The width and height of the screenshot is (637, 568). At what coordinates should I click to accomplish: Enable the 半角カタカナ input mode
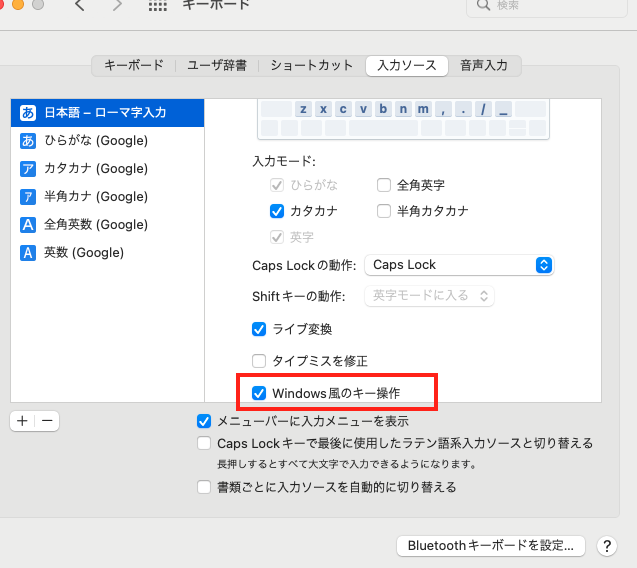coord(384,211)
